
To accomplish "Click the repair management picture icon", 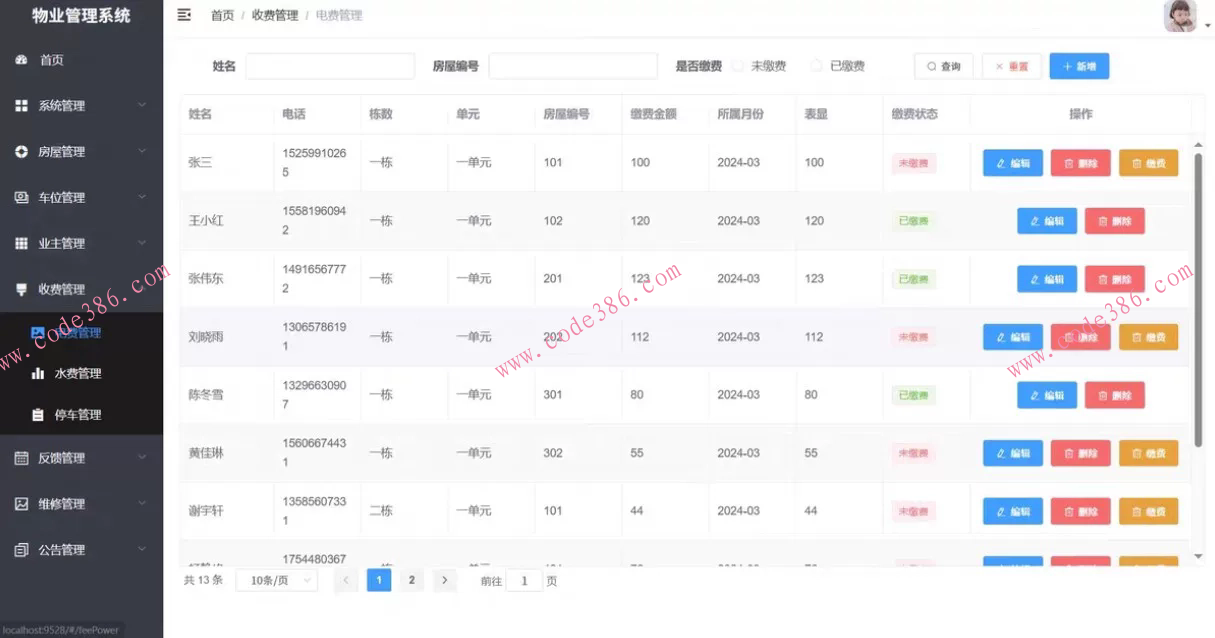I will (x=21, y=504).
